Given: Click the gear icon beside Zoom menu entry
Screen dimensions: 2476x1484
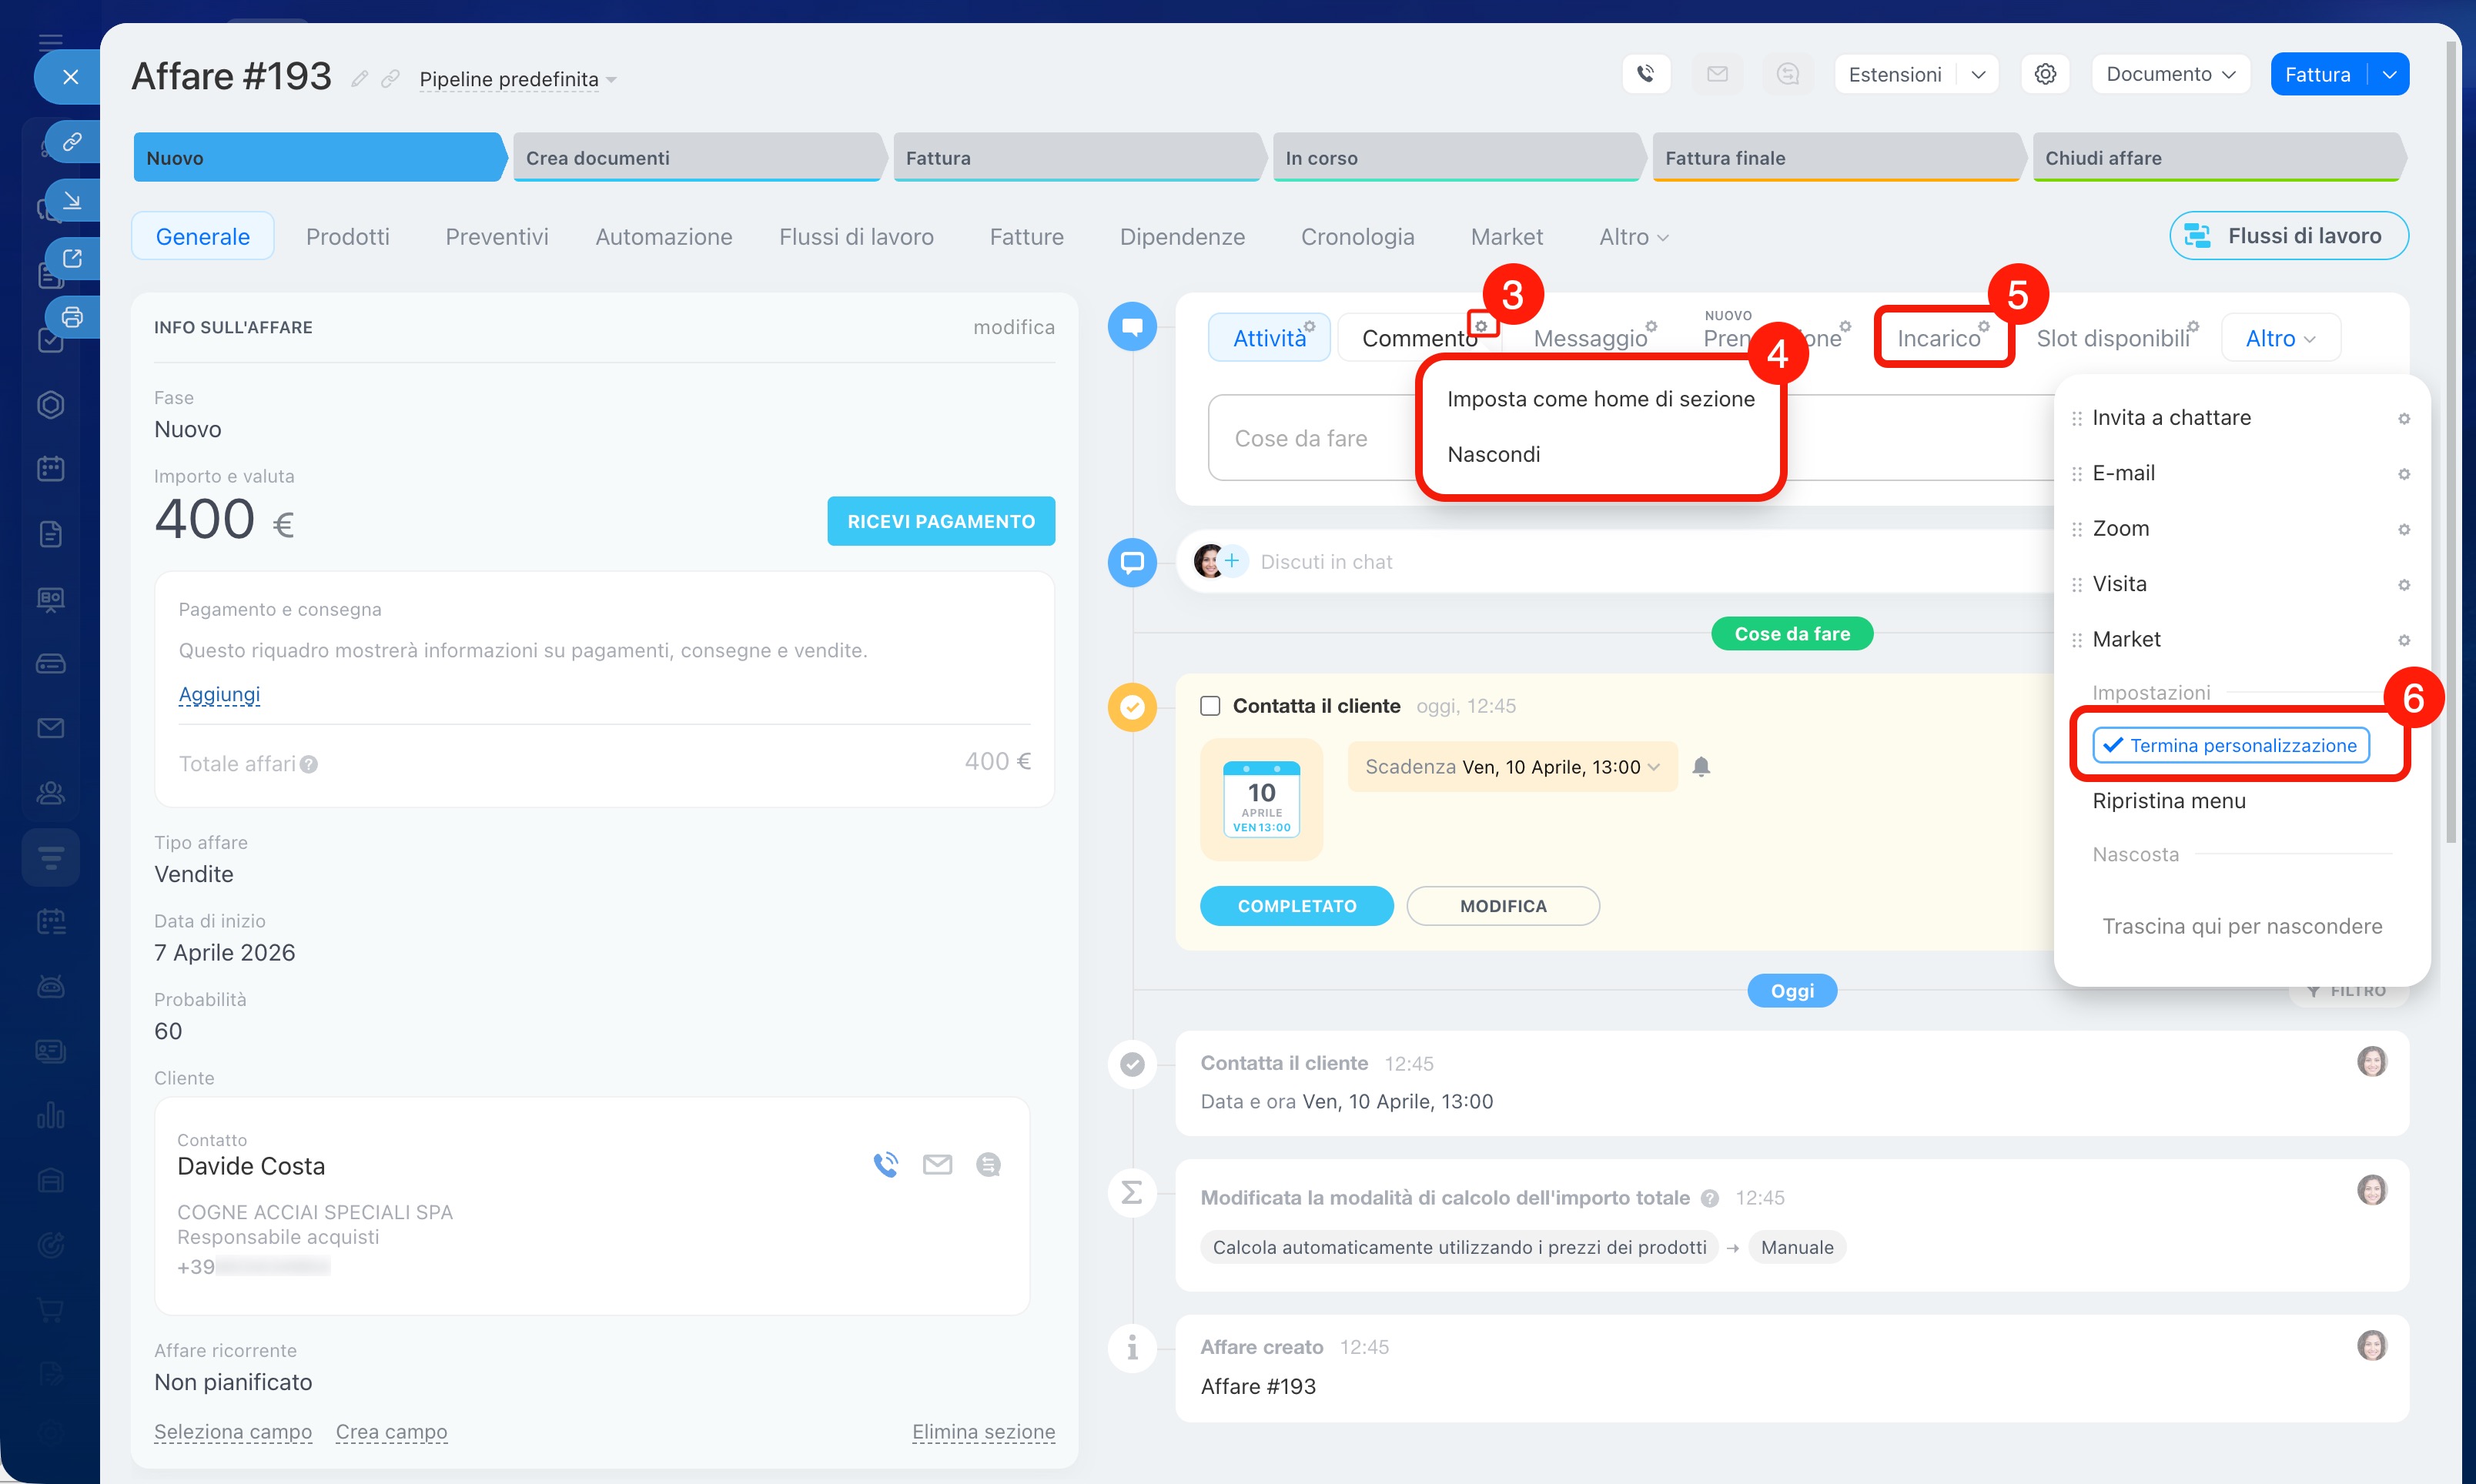Looking at the screenshot, I should coord(2404,529).
